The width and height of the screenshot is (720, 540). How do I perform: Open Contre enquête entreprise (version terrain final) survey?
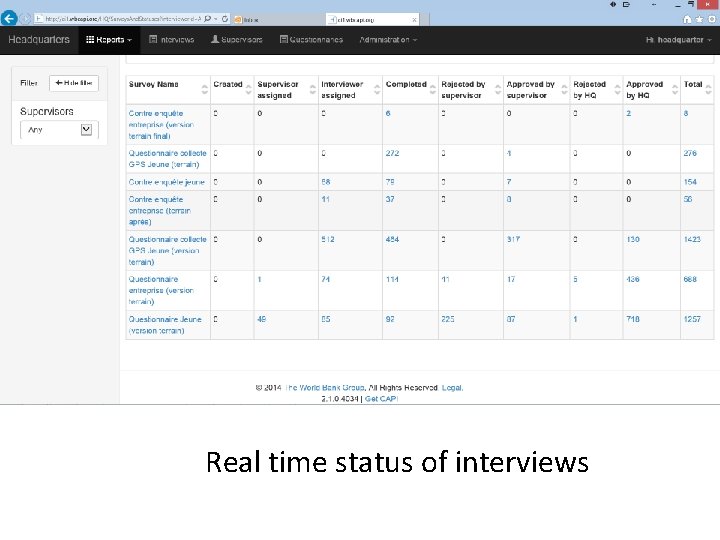(161, 125)
